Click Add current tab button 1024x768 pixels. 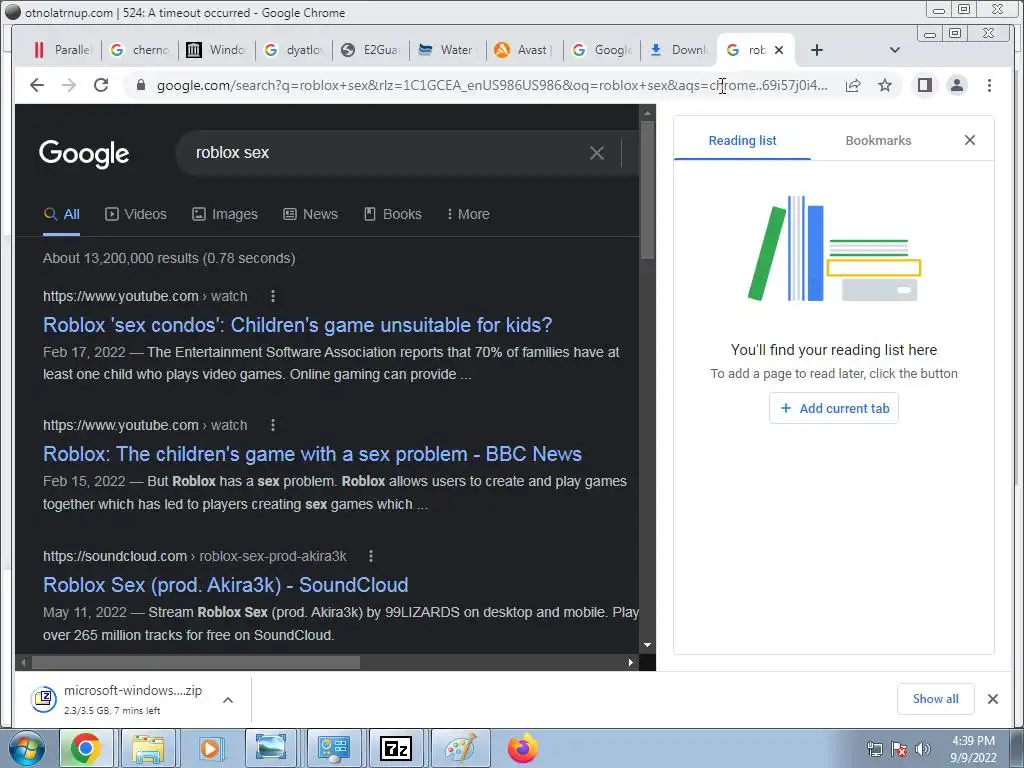(834, 408)
